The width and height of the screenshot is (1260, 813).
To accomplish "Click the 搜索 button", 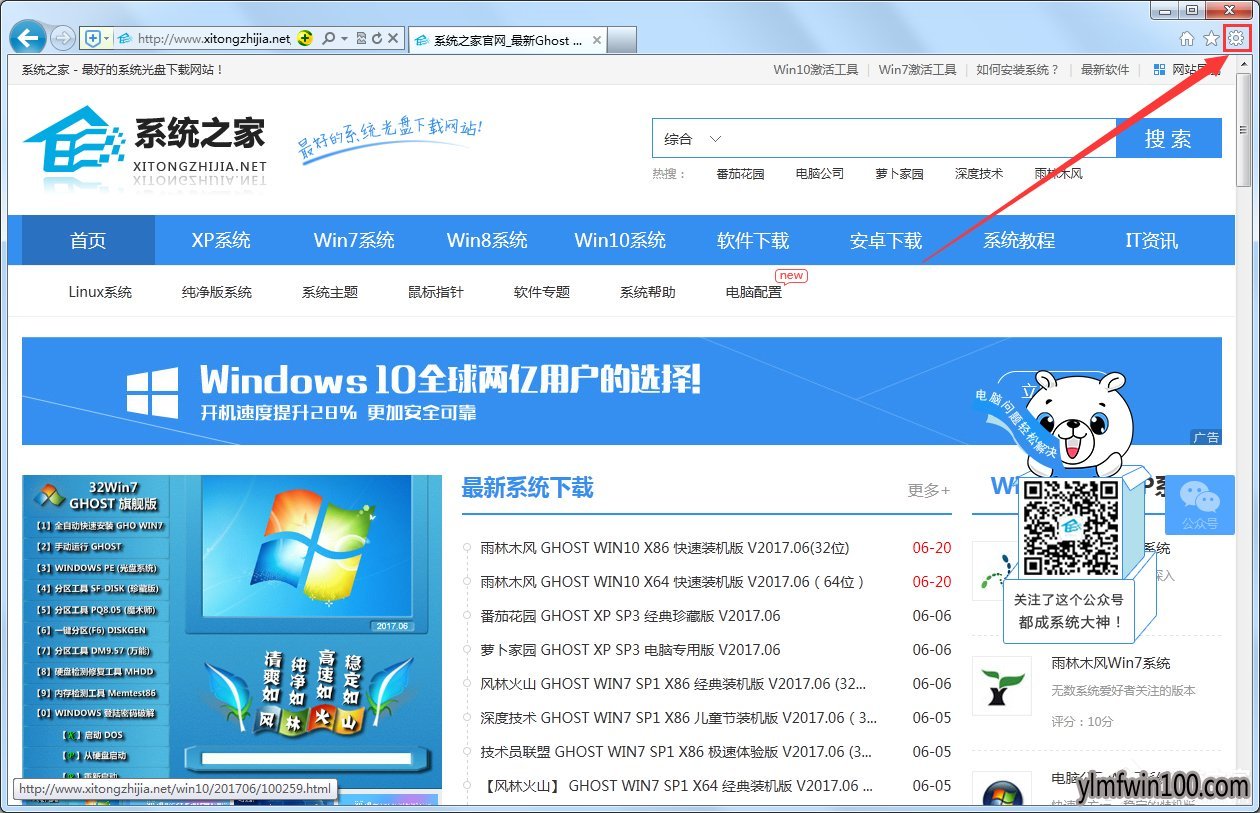I will coord(1169,139).
